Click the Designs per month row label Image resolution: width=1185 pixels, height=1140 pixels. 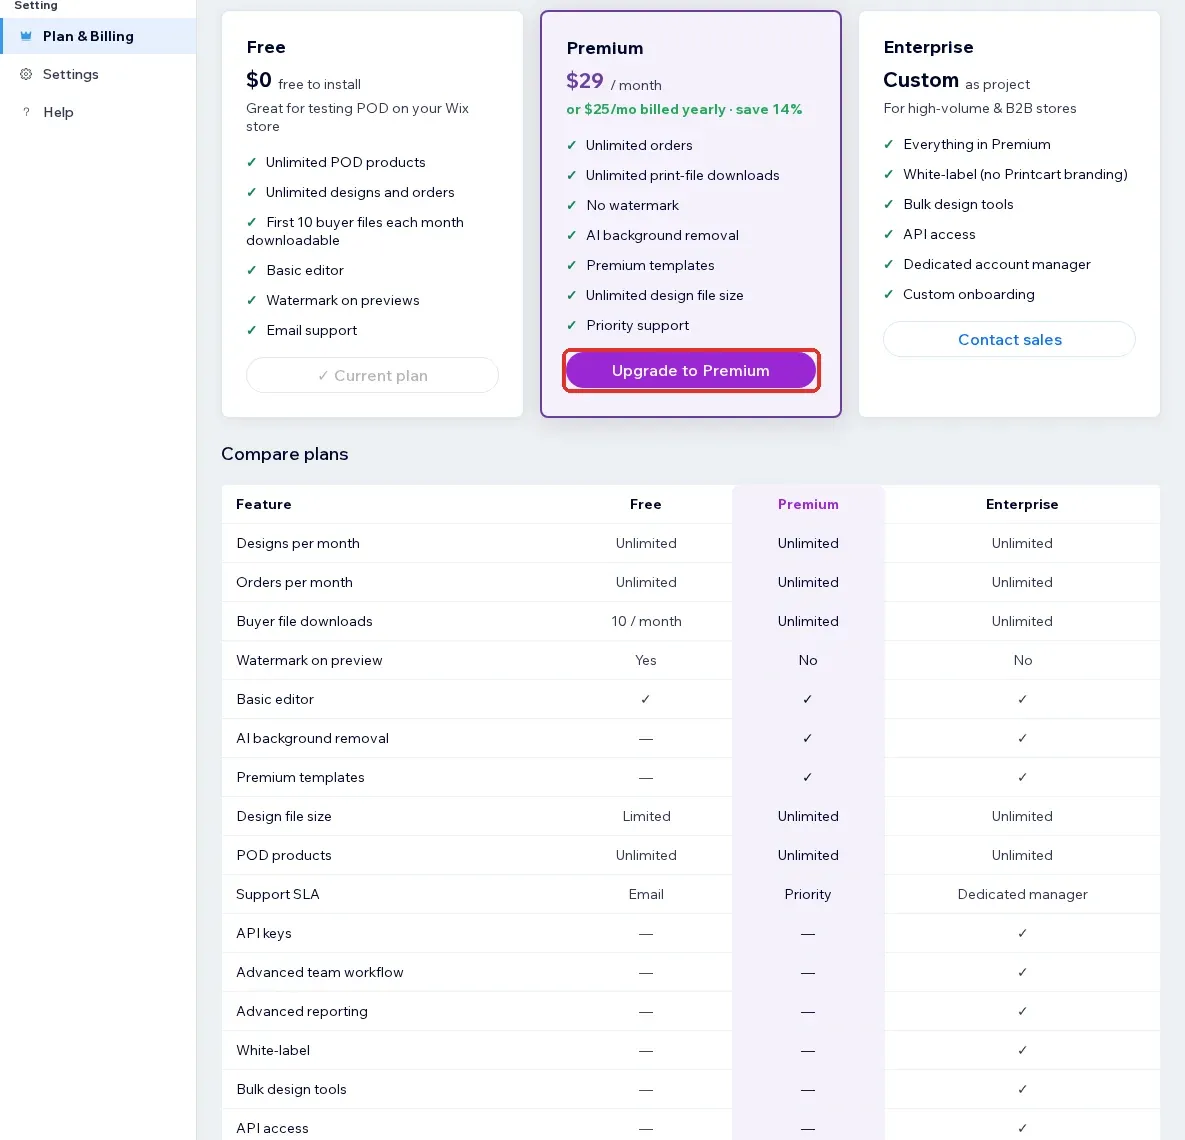(298, 543)
